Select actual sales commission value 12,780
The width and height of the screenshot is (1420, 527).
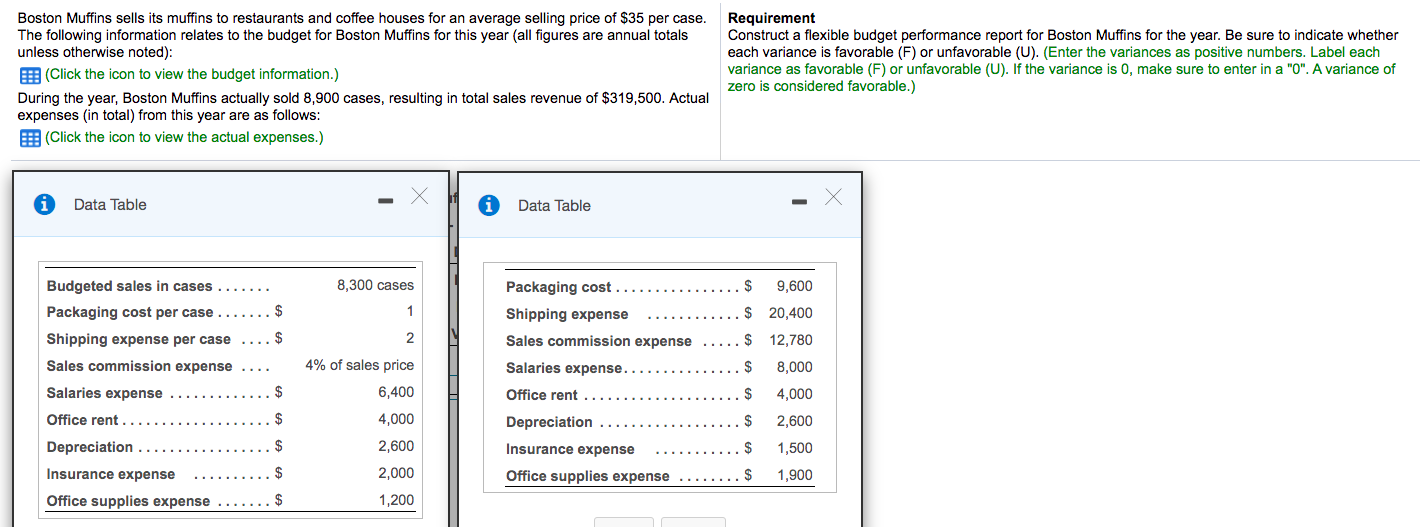(x=791, y=340)
